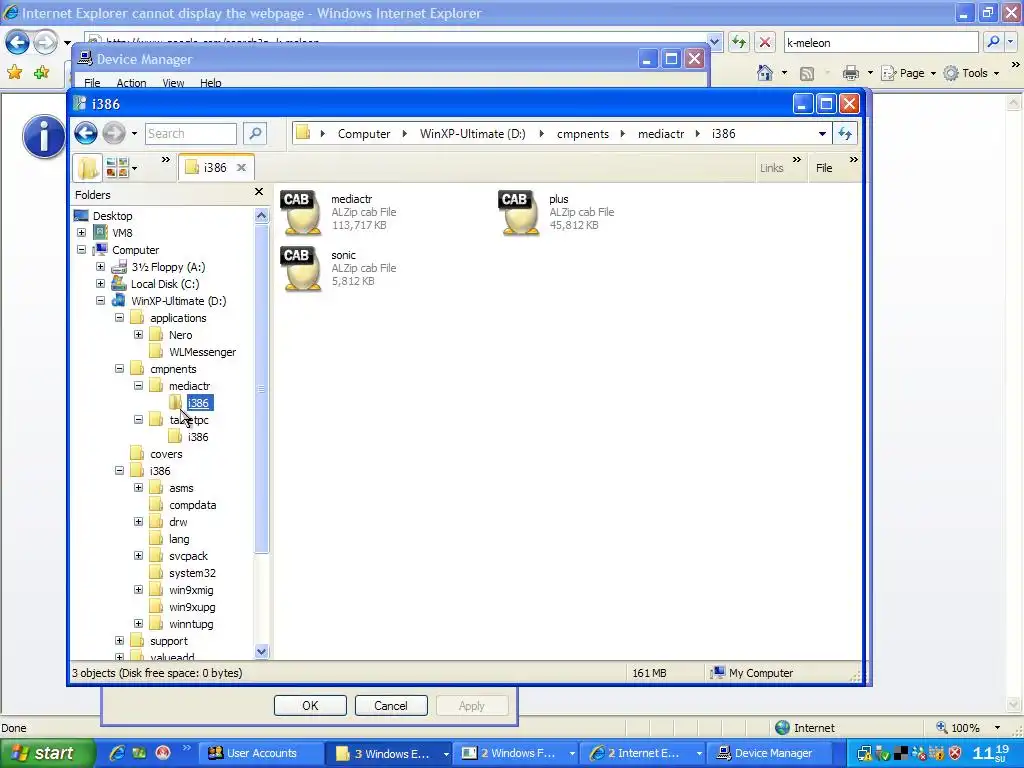Select the svcpack folder in the tree
Viewport: 1024px width, 768px height.
point(188,555)
